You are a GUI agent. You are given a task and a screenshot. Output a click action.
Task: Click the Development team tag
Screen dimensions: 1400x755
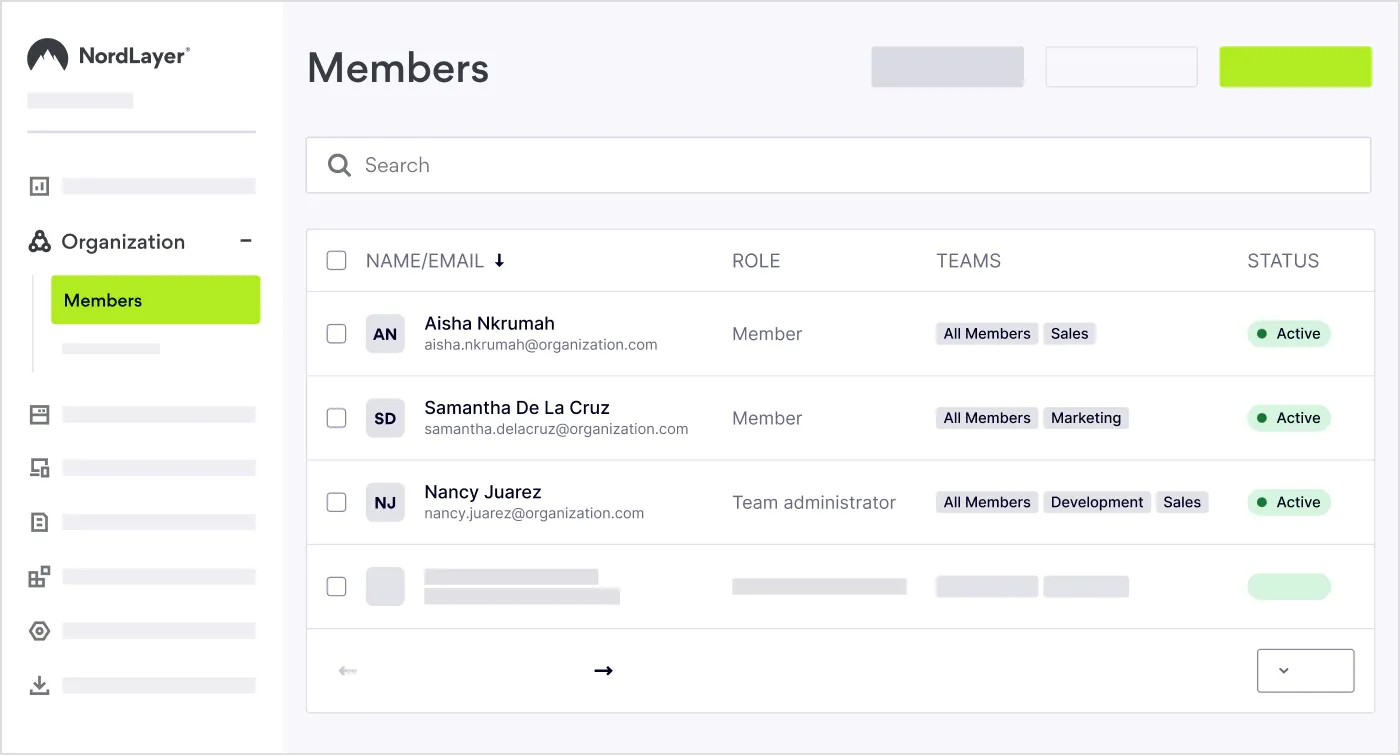1097,502
